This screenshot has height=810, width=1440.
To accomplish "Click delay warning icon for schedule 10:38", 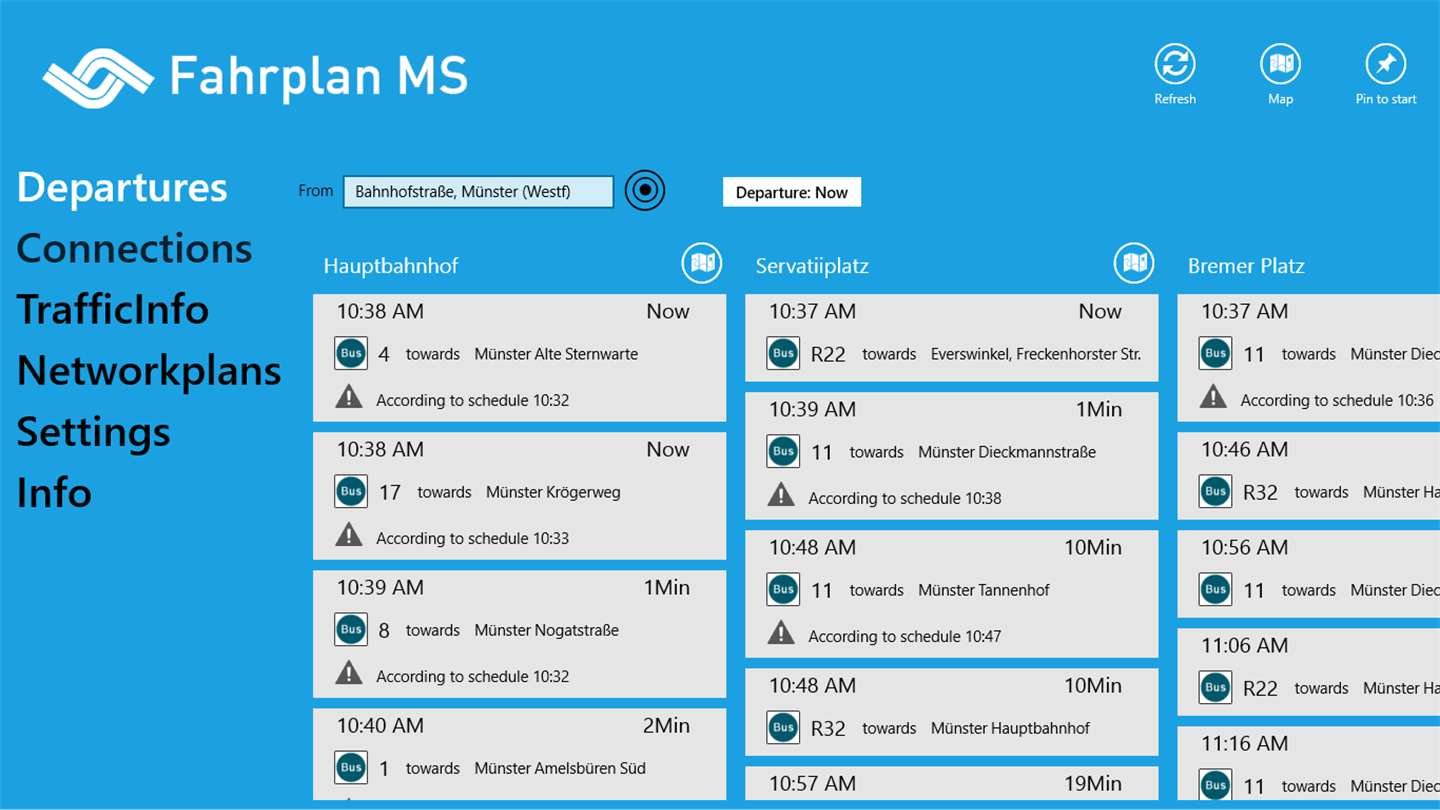I will tap(781, 495).
